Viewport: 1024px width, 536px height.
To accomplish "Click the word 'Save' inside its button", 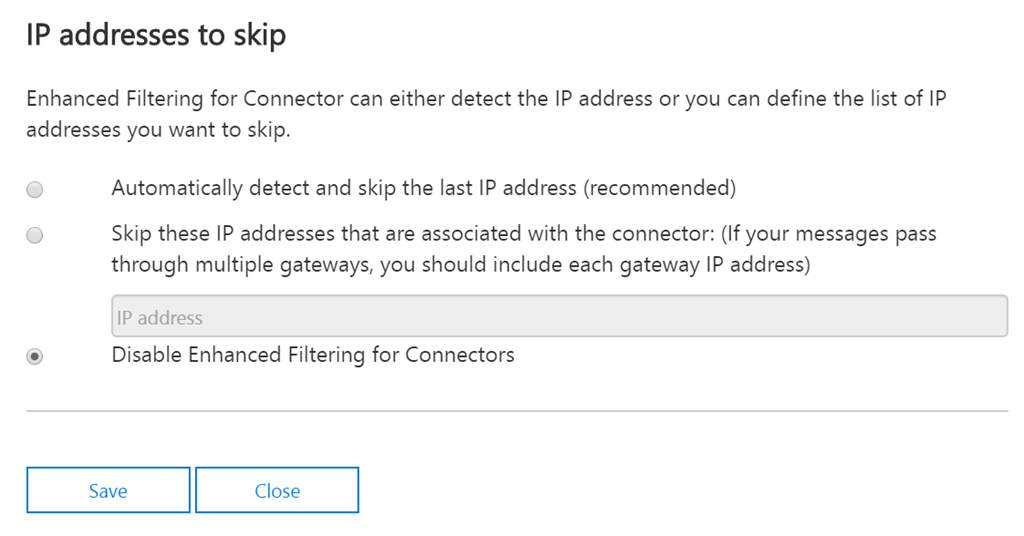I will point(108,491).
